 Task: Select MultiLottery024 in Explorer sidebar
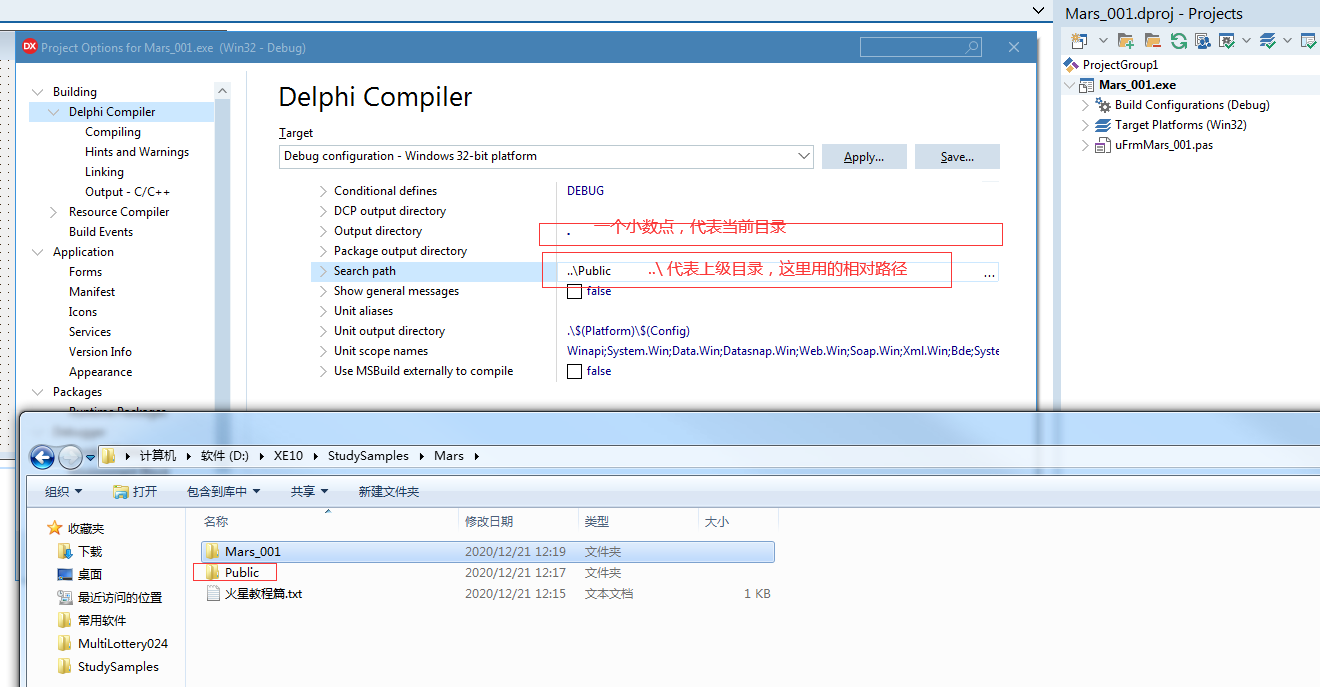click(x=123, y=644)
